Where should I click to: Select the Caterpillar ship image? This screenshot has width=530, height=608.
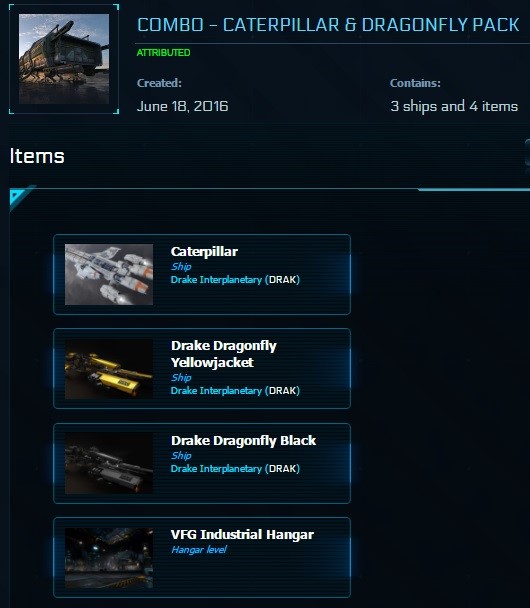pyautogui.click(x=109, y=274)
